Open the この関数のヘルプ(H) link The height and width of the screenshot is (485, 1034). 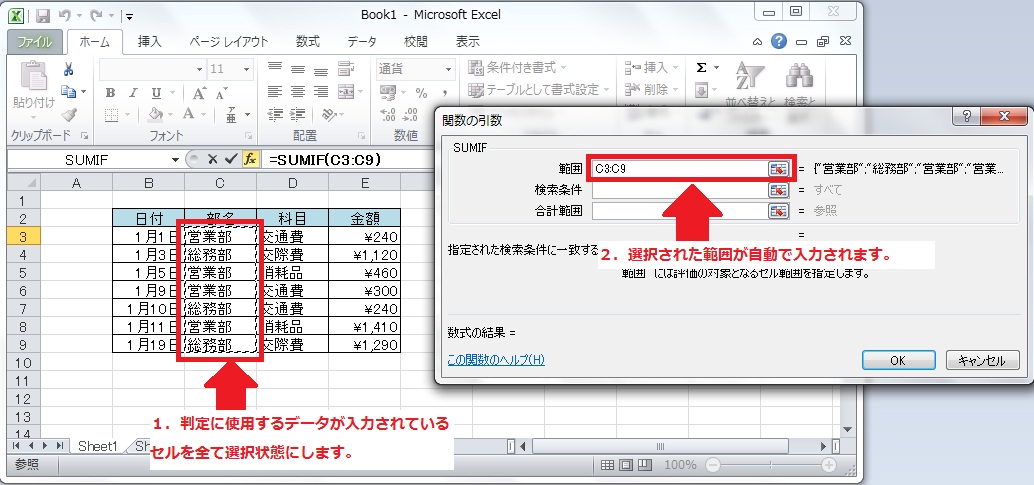coord(496,360)
